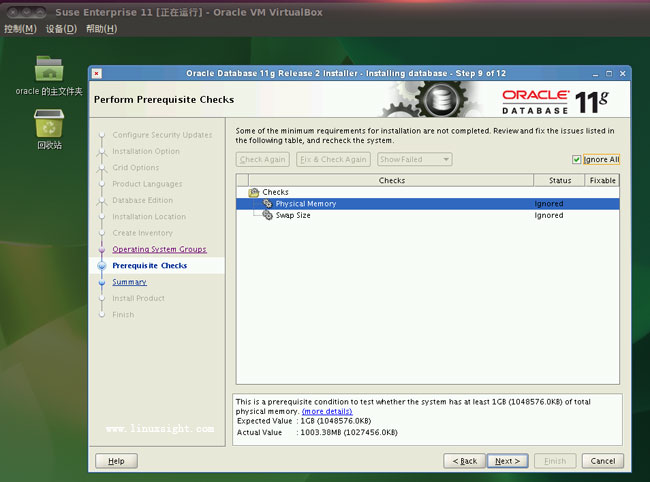The image size is (650, 482).
Task: Maximize the Oracle installer window
Action: tap(609, 74)
